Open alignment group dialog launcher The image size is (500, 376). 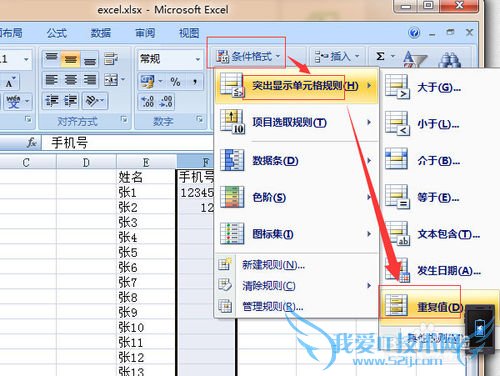tap(124, 119)
